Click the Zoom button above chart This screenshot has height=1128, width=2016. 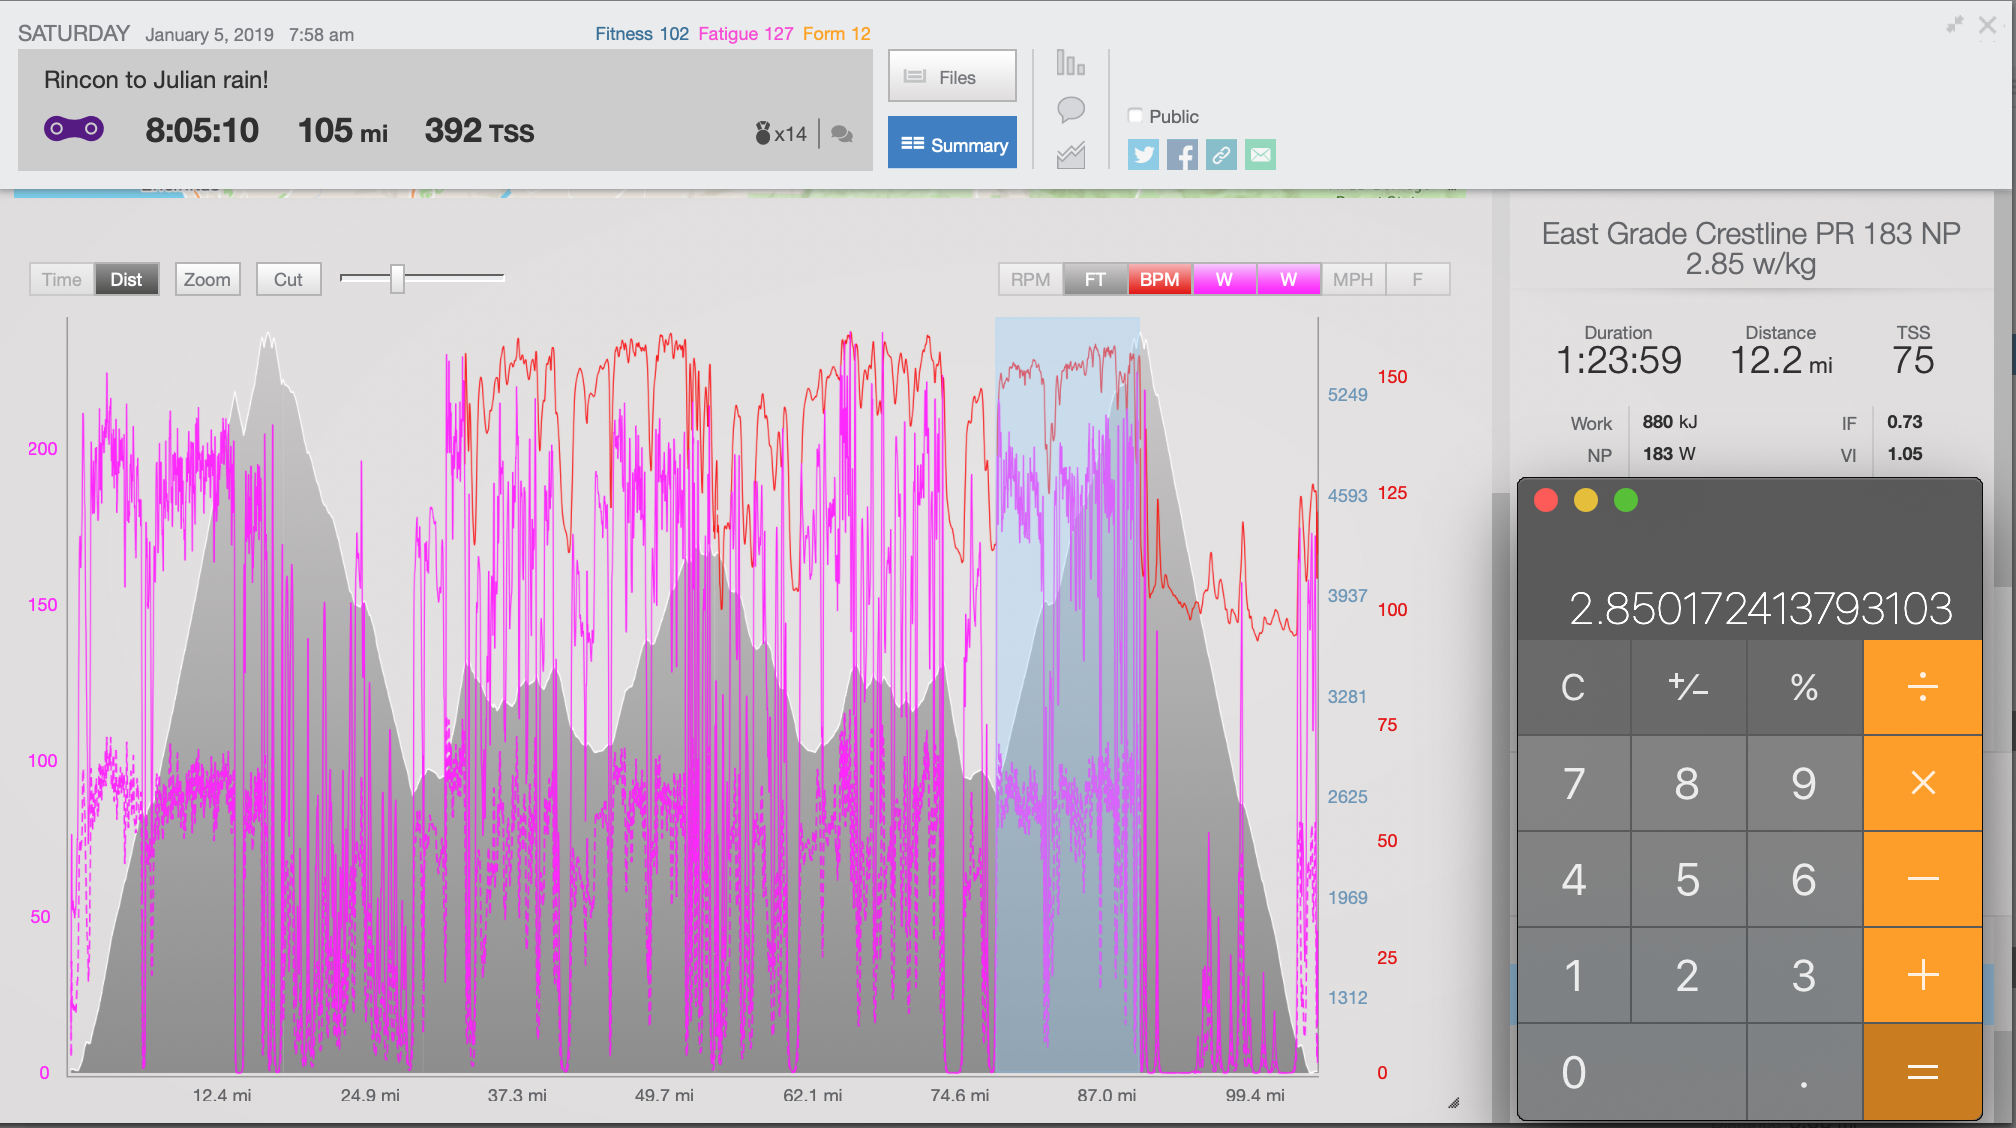coord(207,280)
